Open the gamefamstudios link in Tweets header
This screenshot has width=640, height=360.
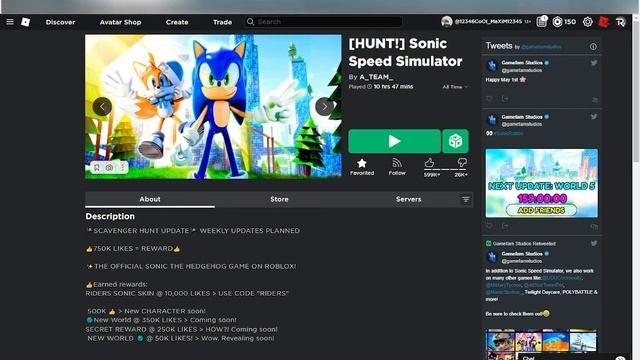coord(541,47)
